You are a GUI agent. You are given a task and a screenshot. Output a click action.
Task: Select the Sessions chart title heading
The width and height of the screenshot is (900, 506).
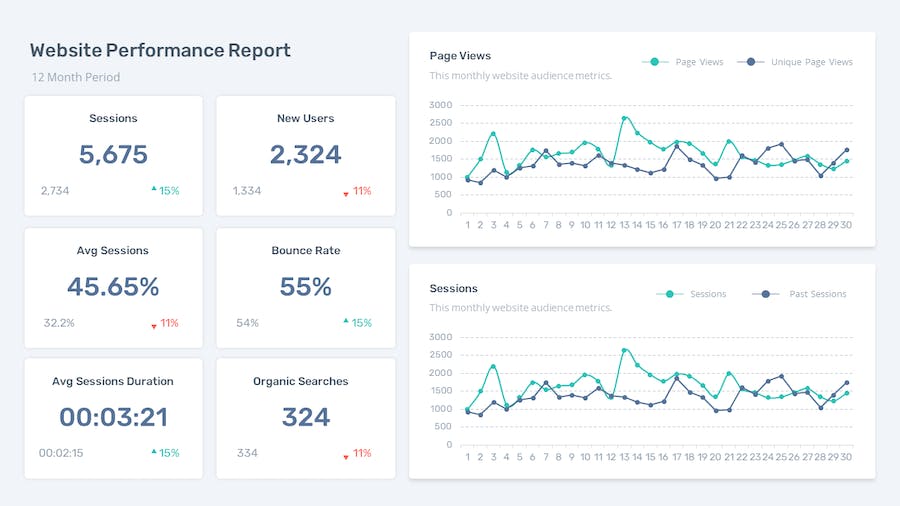coord(453,288)
